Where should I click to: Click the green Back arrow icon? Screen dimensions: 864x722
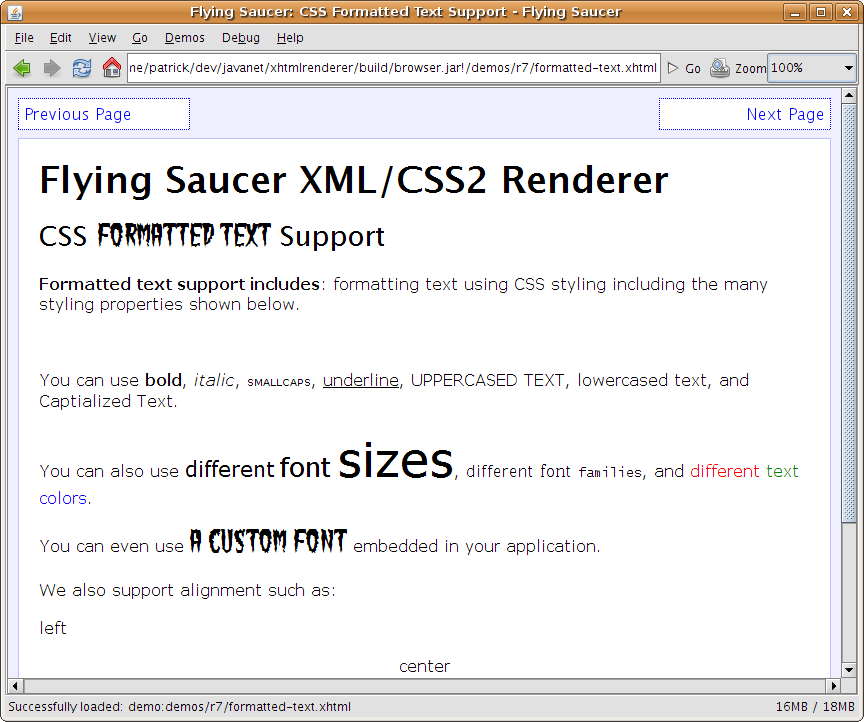tap(22, 68)
